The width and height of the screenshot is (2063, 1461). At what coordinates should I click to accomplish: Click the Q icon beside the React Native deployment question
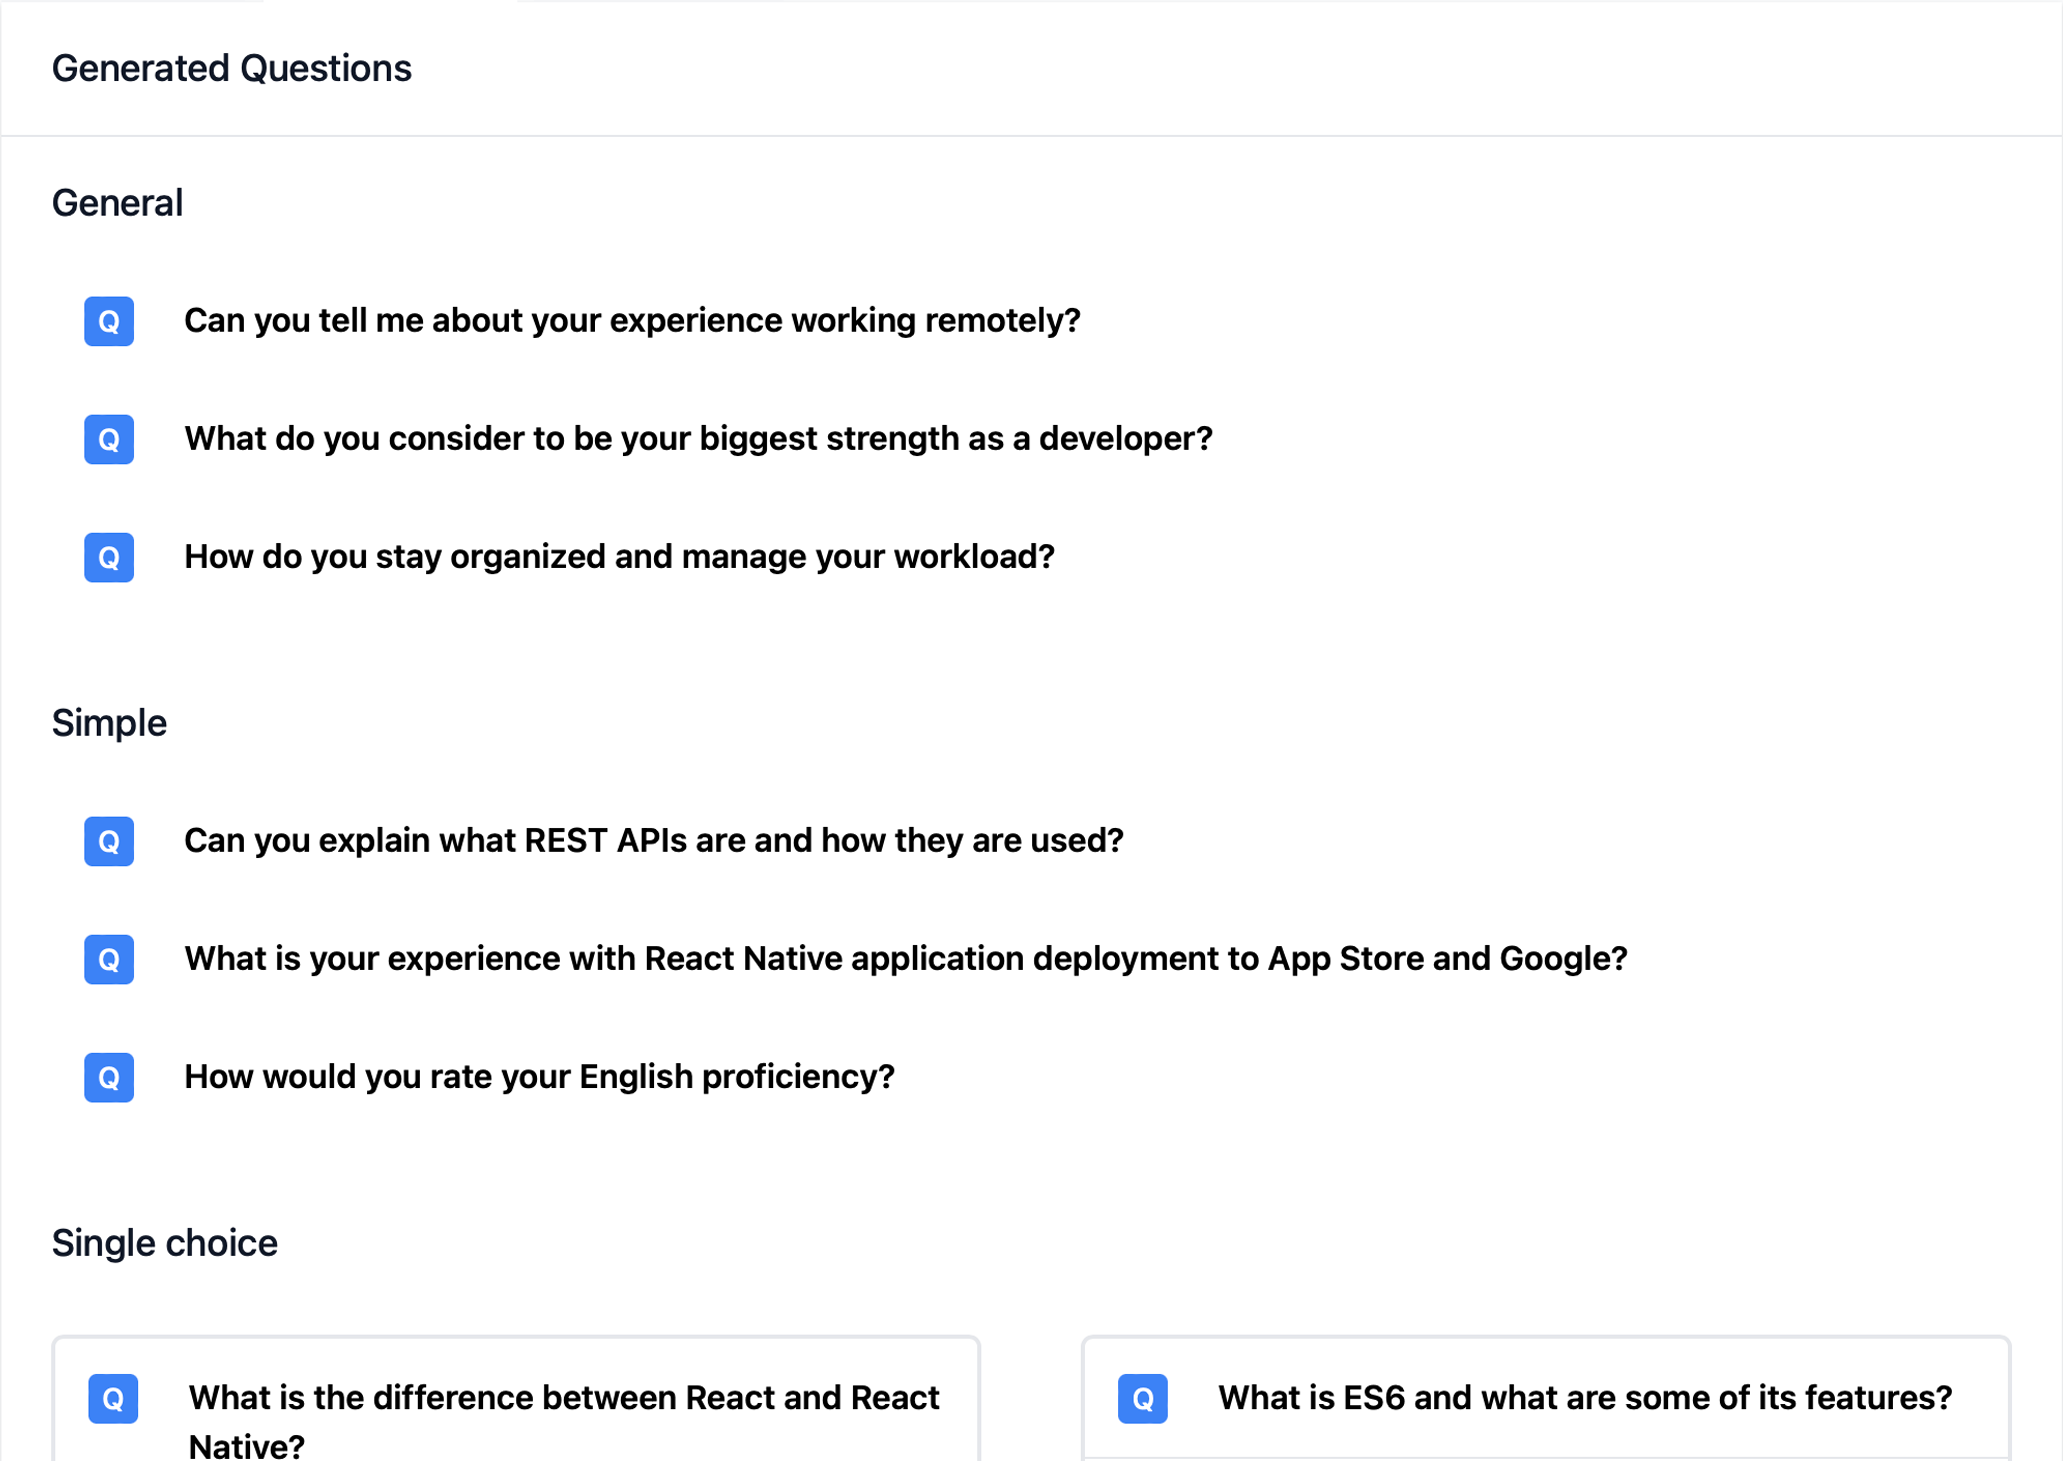109,959
